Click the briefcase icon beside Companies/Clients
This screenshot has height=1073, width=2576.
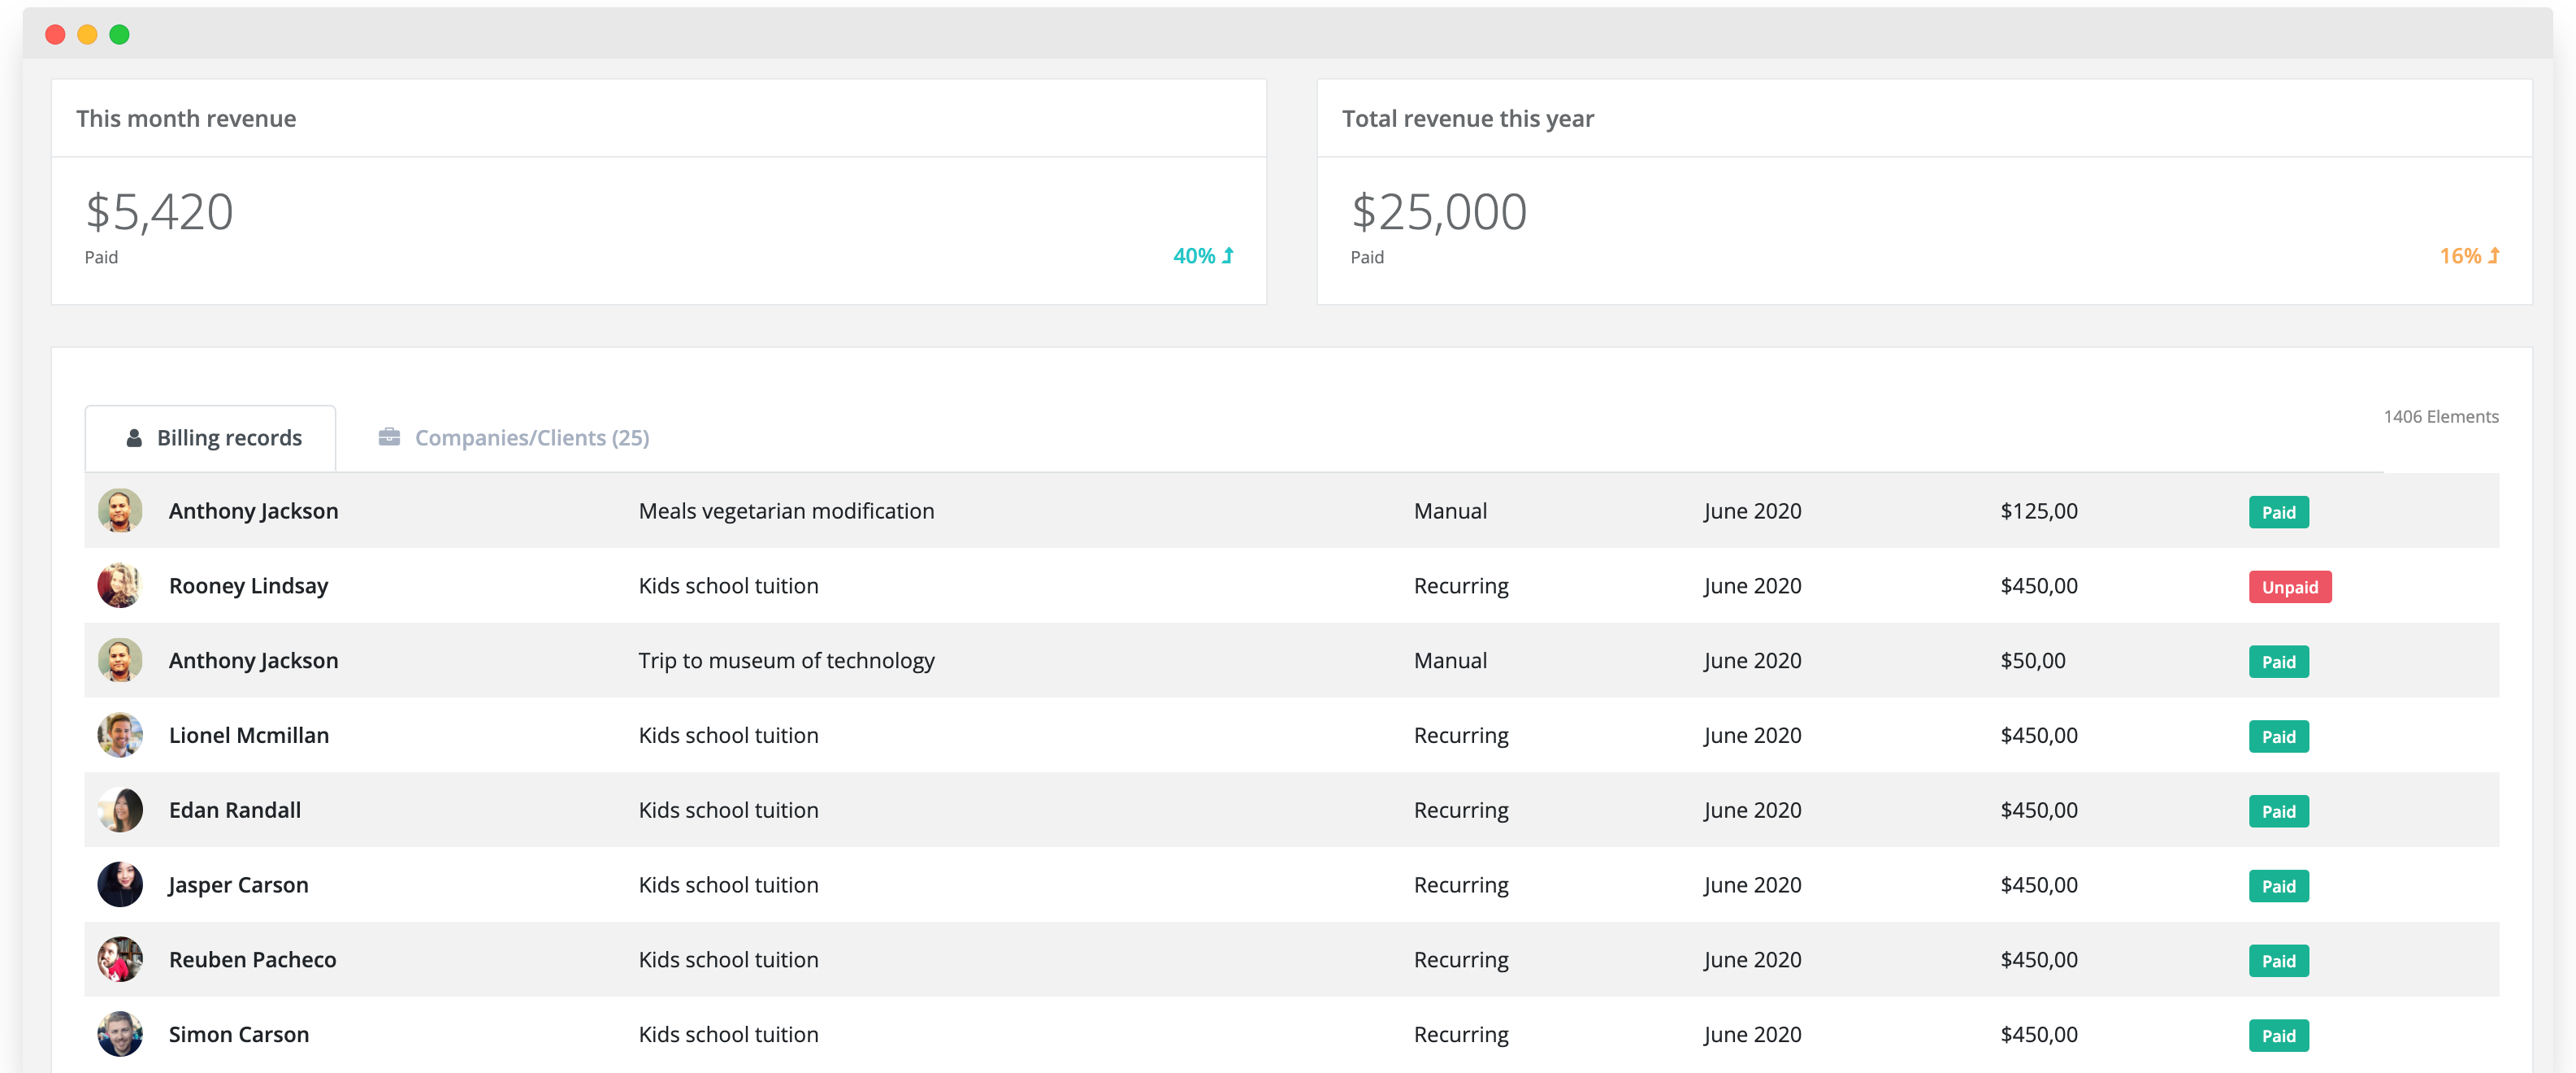point(389,437)
